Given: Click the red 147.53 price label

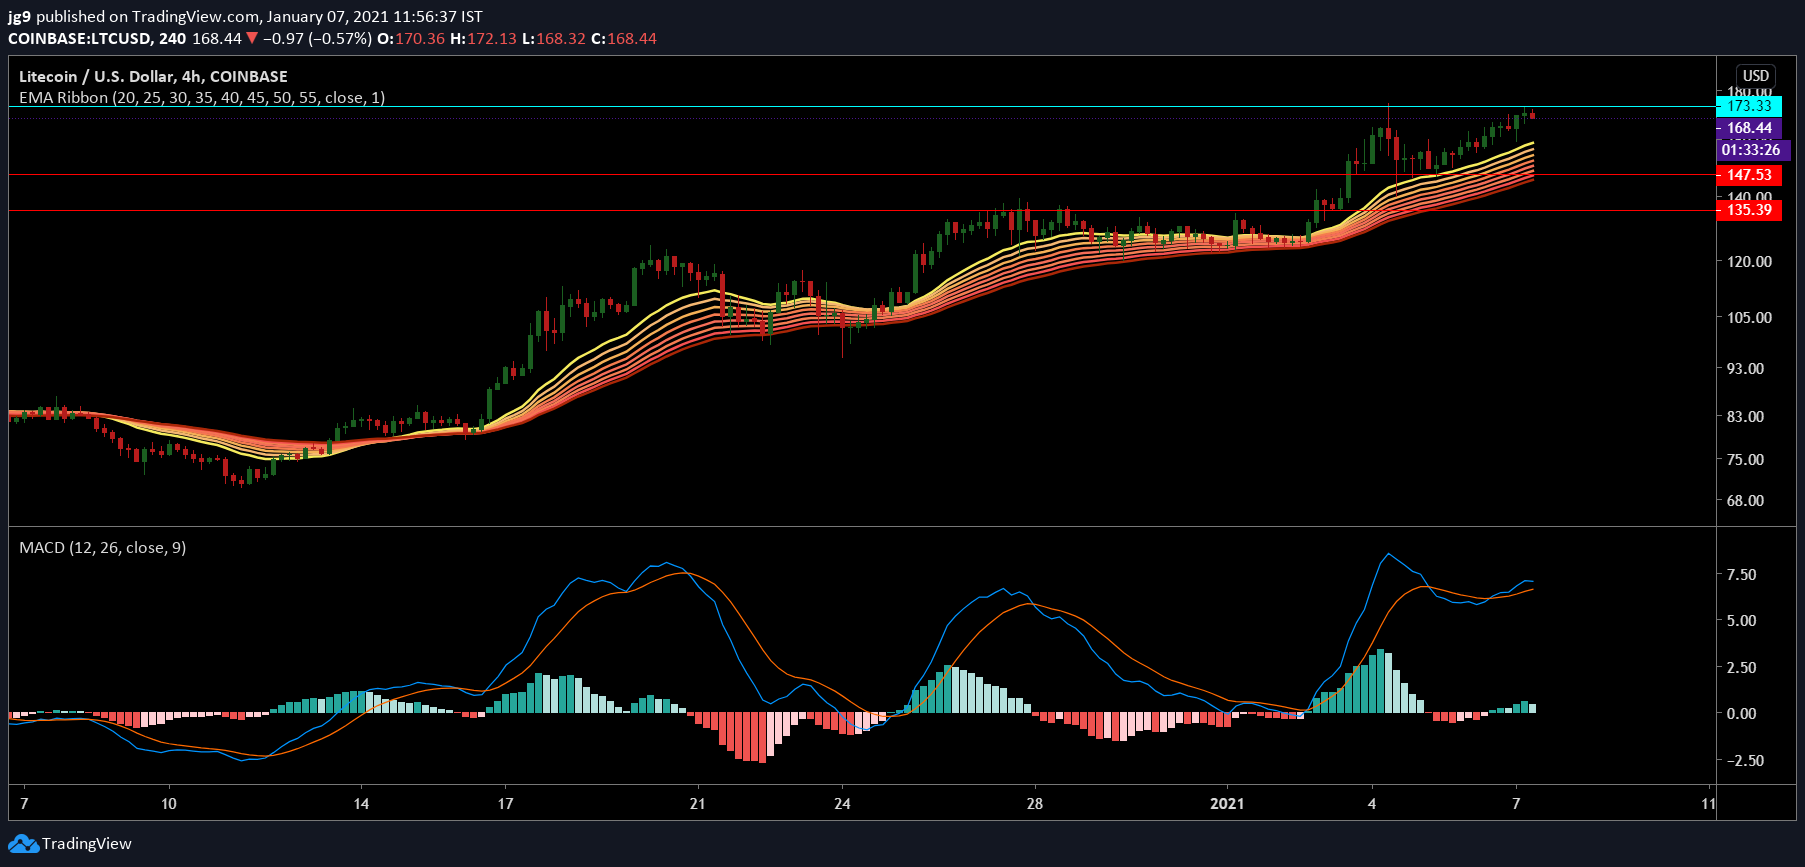Looking at the screenshot, I should coord(1749,175).
